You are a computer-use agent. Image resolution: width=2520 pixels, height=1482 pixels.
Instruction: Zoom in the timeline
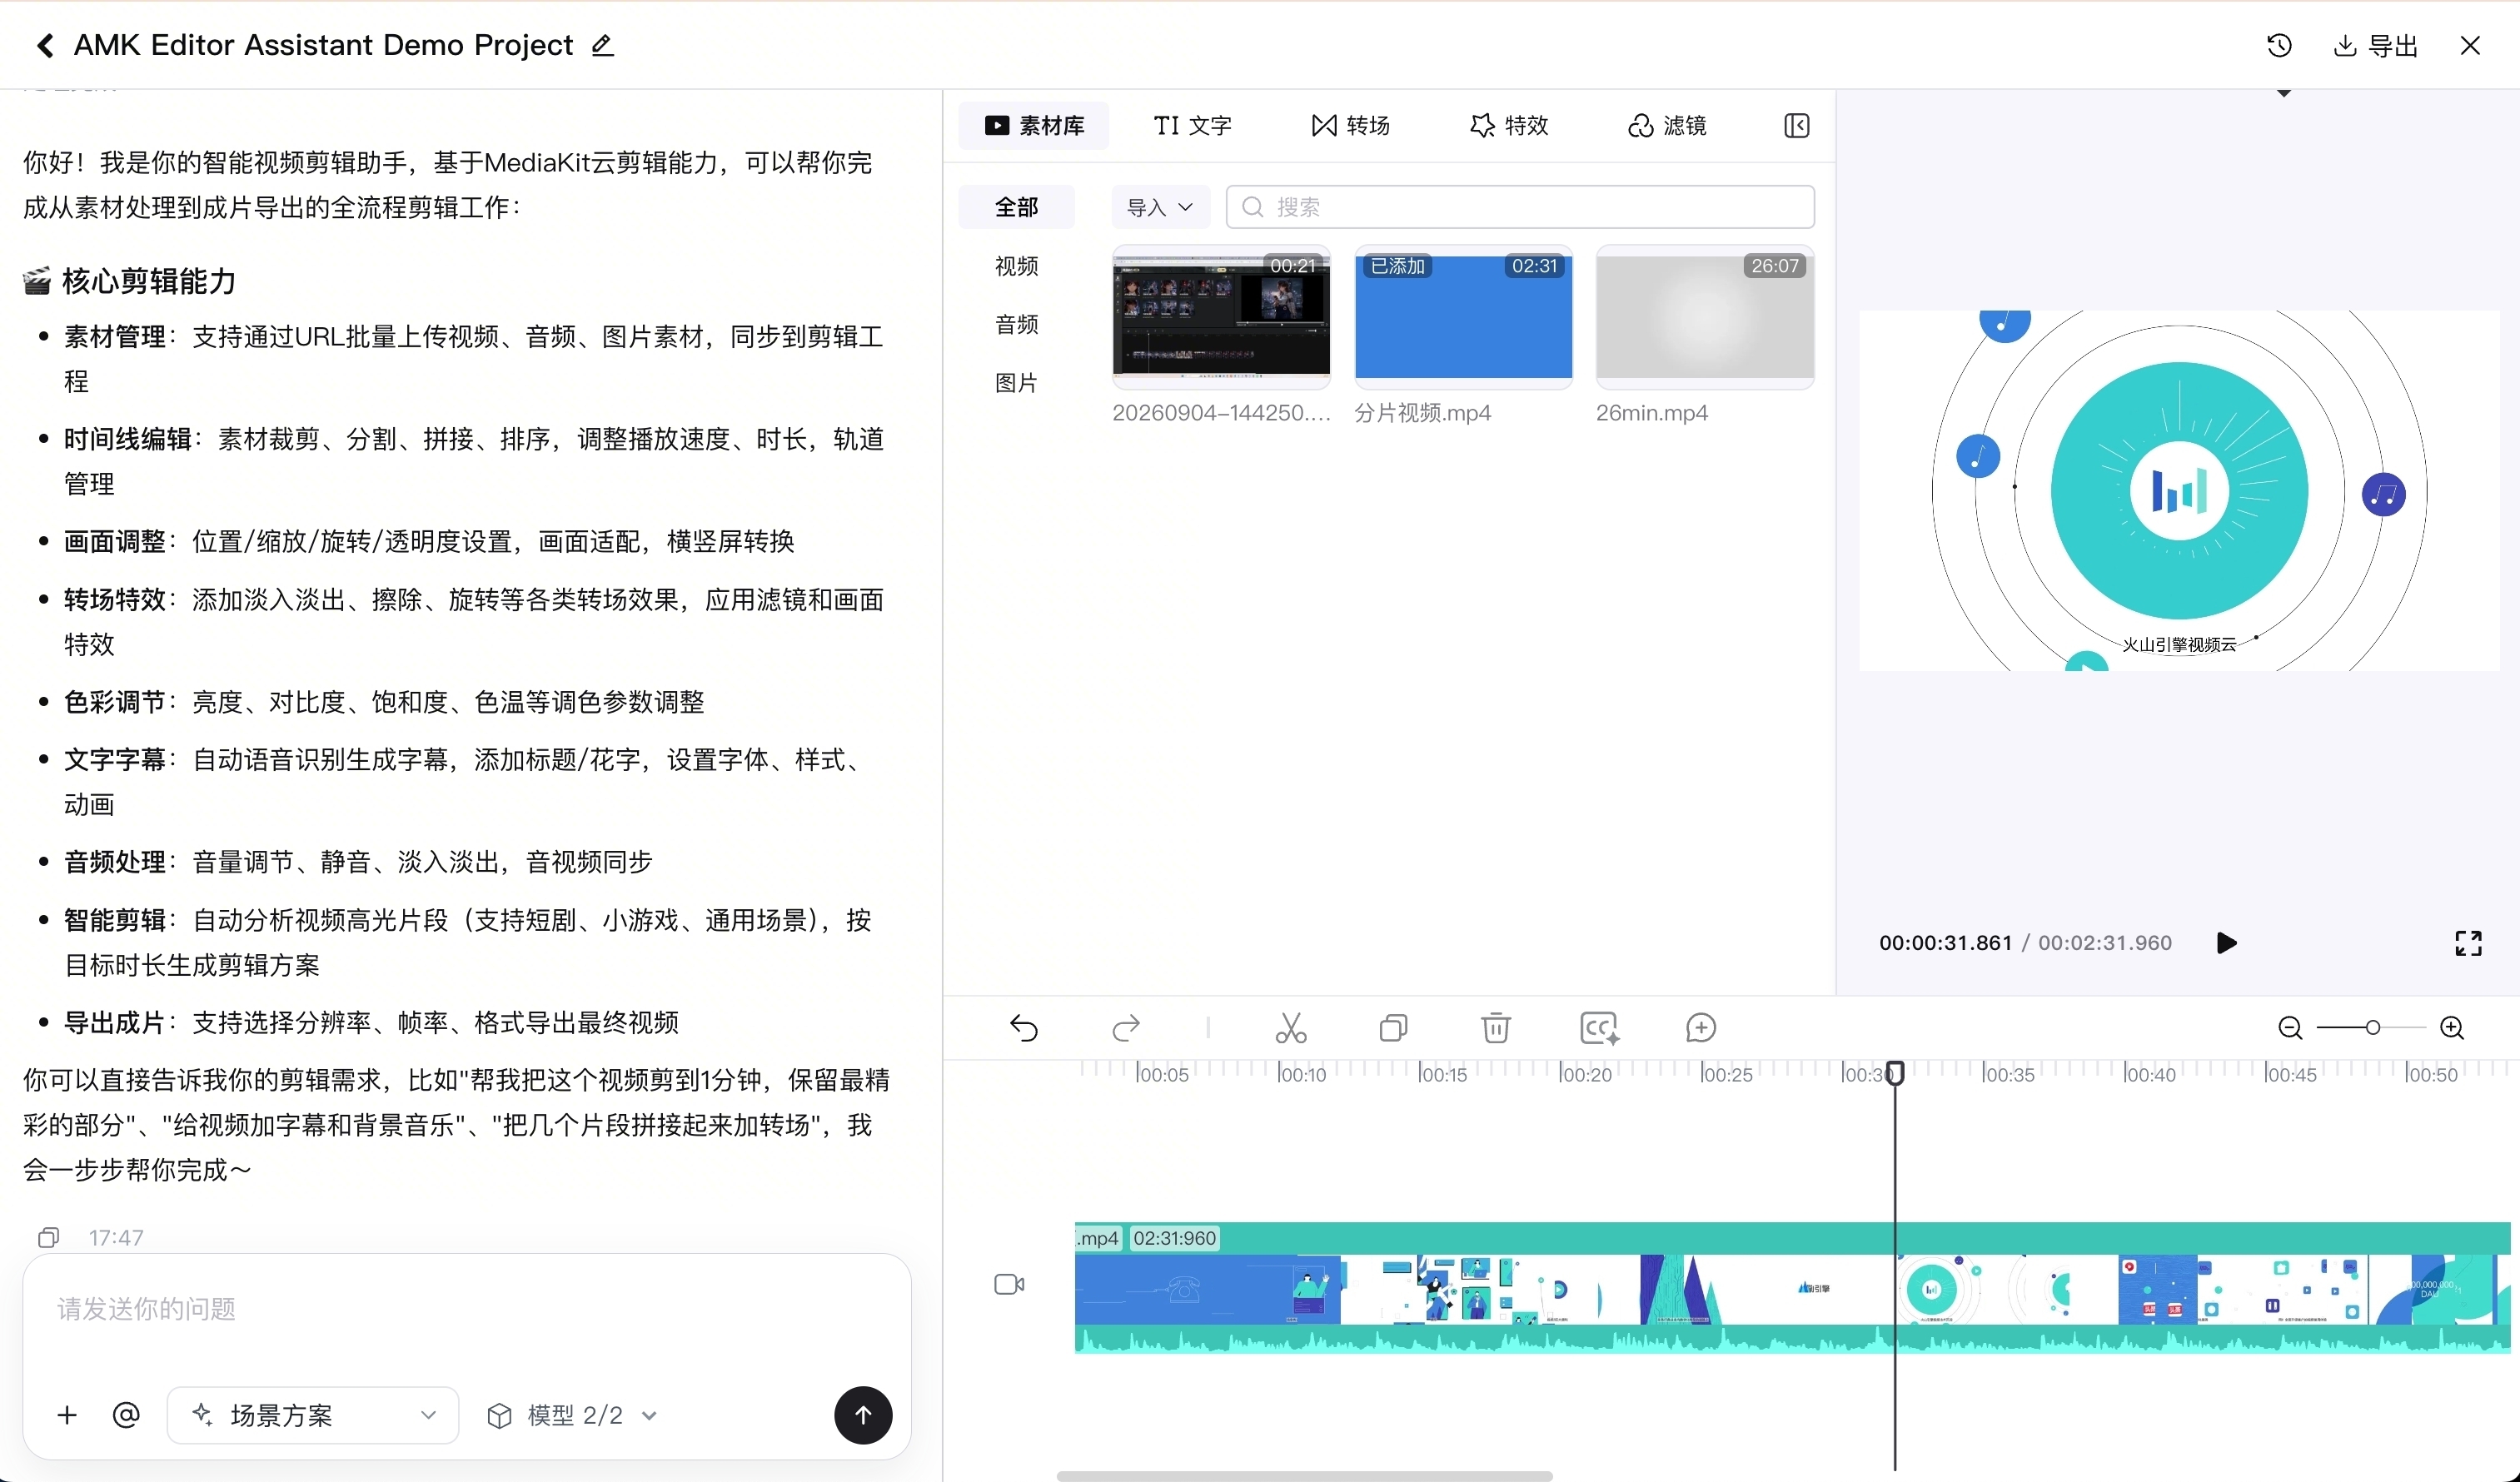(2452, 1028)
